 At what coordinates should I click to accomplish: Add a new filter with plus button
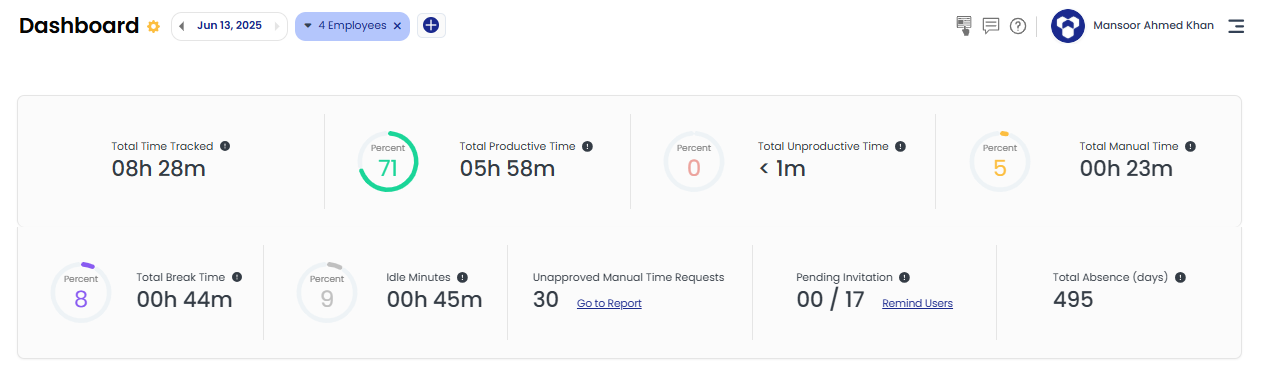pos(431,26)
